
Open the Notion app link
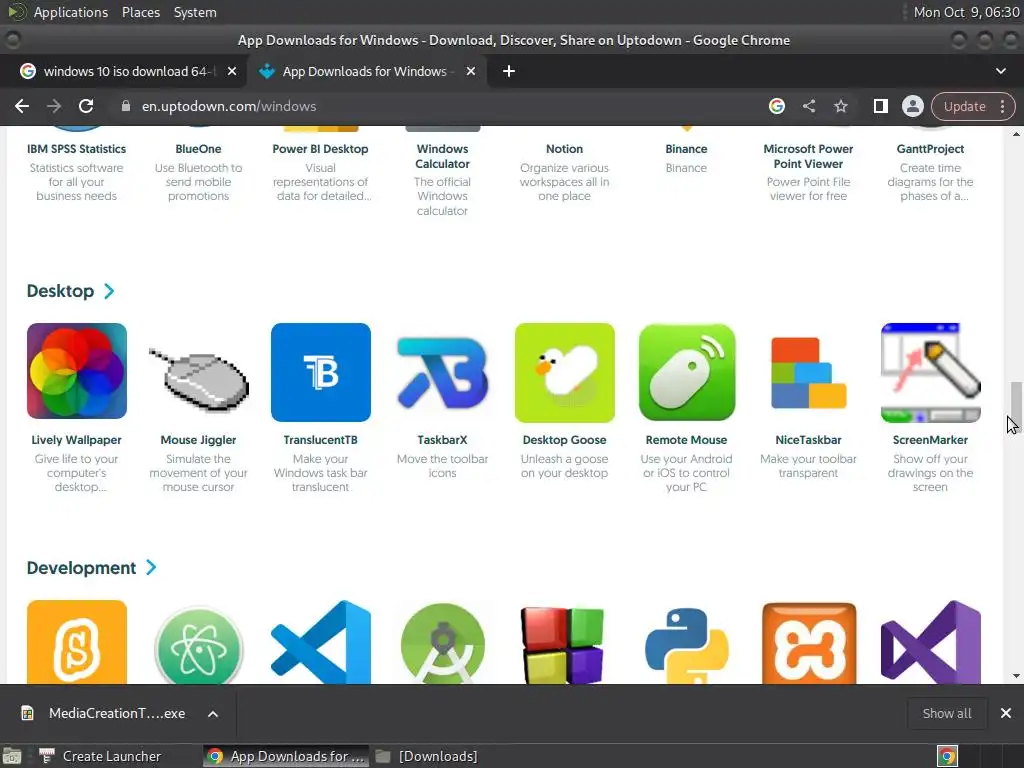564,149
